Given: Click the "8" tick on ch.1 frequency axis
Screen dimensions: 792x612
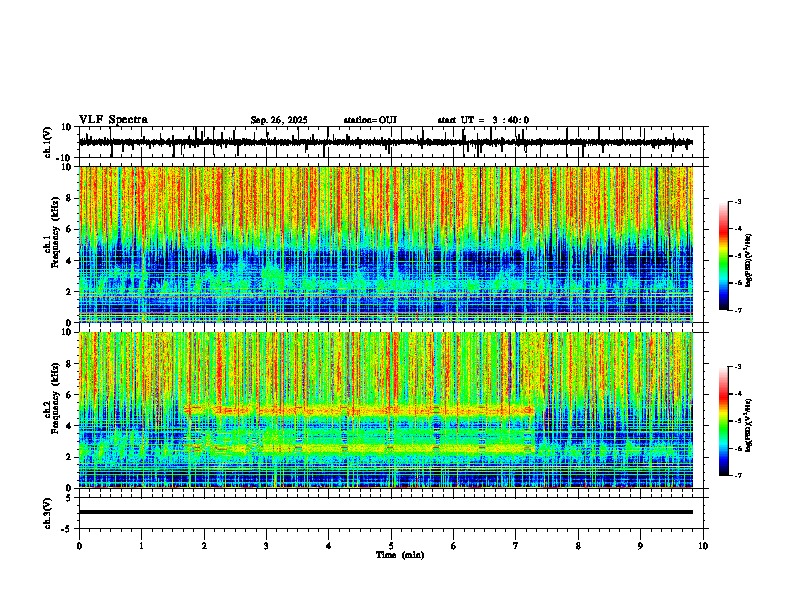Looking at the screenshot, I should 70,198.
